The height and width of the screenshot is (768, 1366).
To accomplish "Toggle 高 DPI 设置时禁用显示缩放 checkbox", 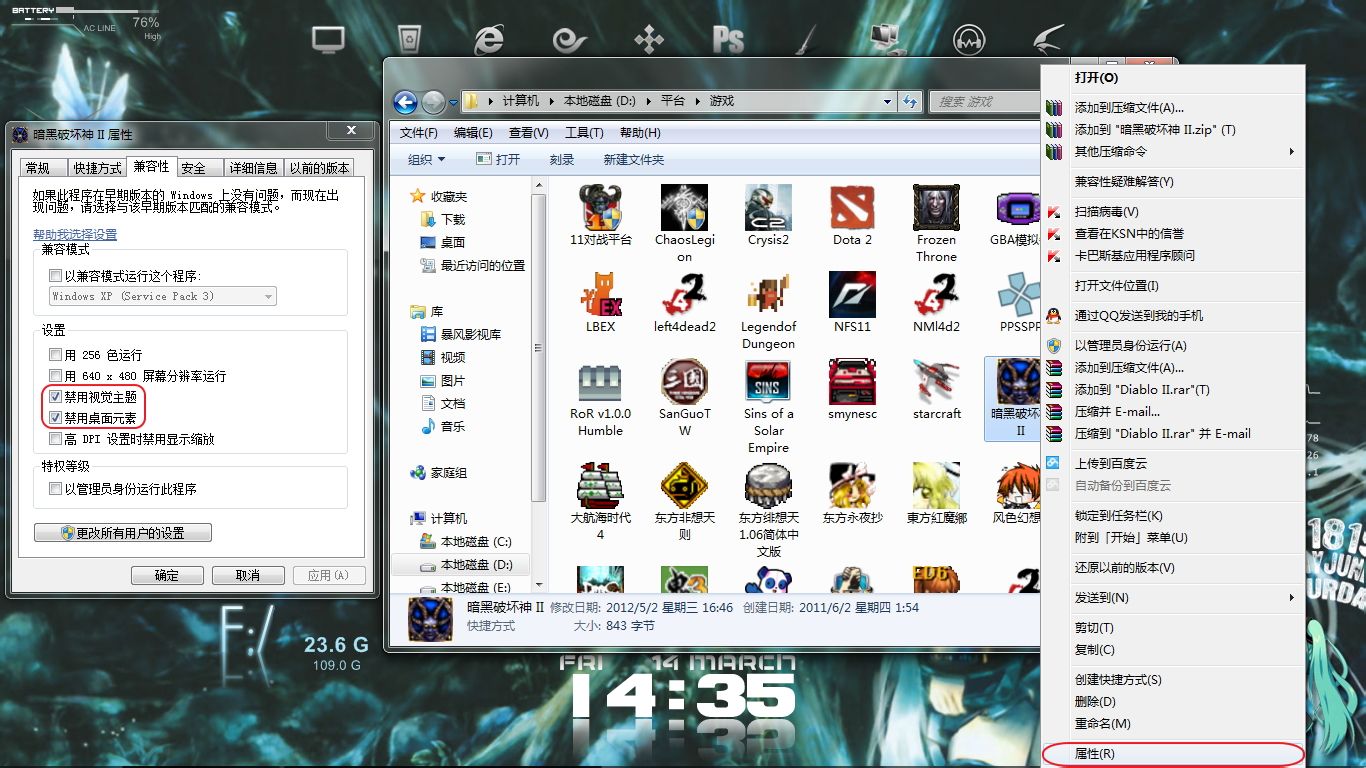I will [56, 439].
